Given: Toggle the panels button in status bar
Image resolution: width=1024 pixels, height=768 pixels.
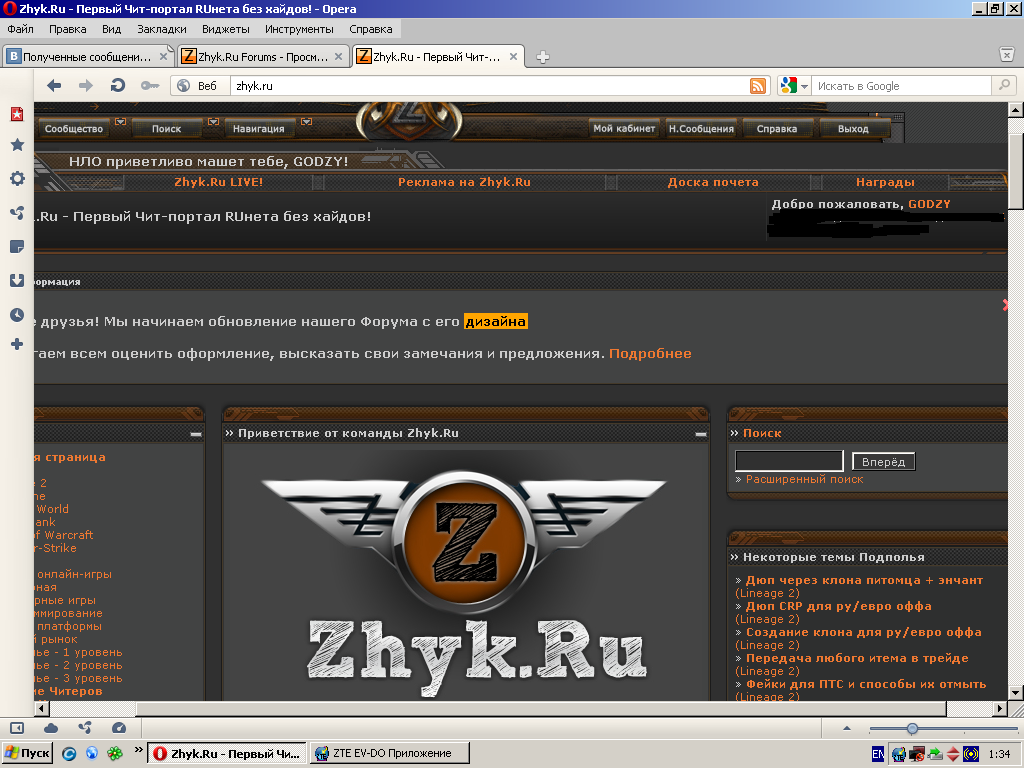Looking at the screenshot, I should (17, 728).
